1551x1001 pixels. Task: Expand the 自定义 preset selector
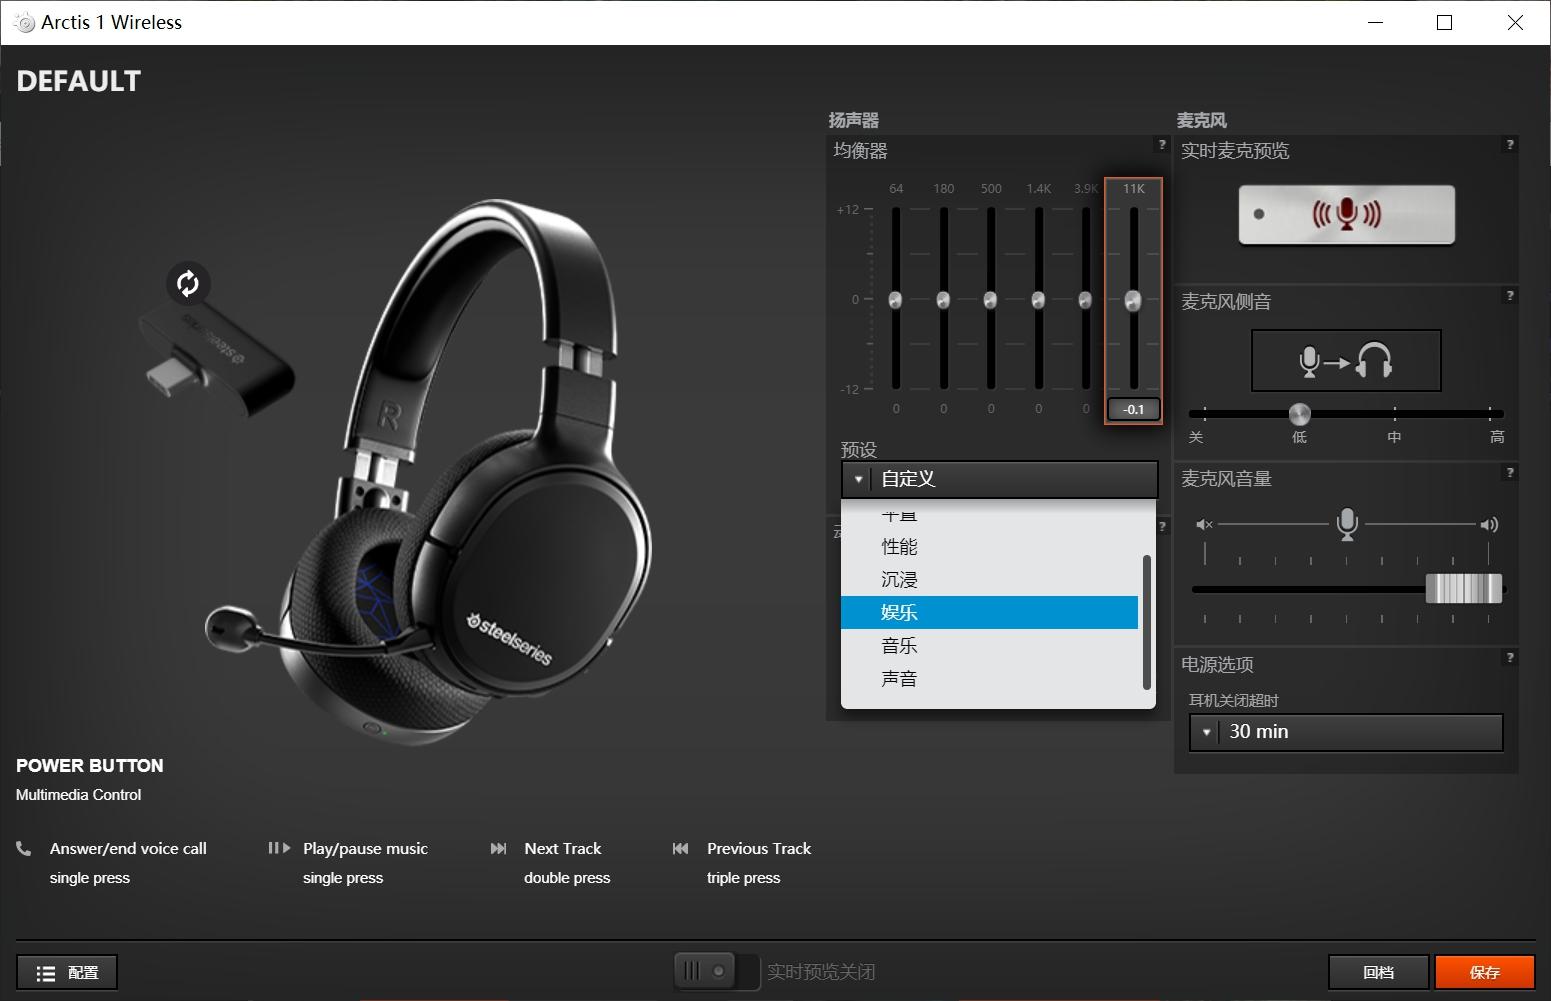[998, 479]
